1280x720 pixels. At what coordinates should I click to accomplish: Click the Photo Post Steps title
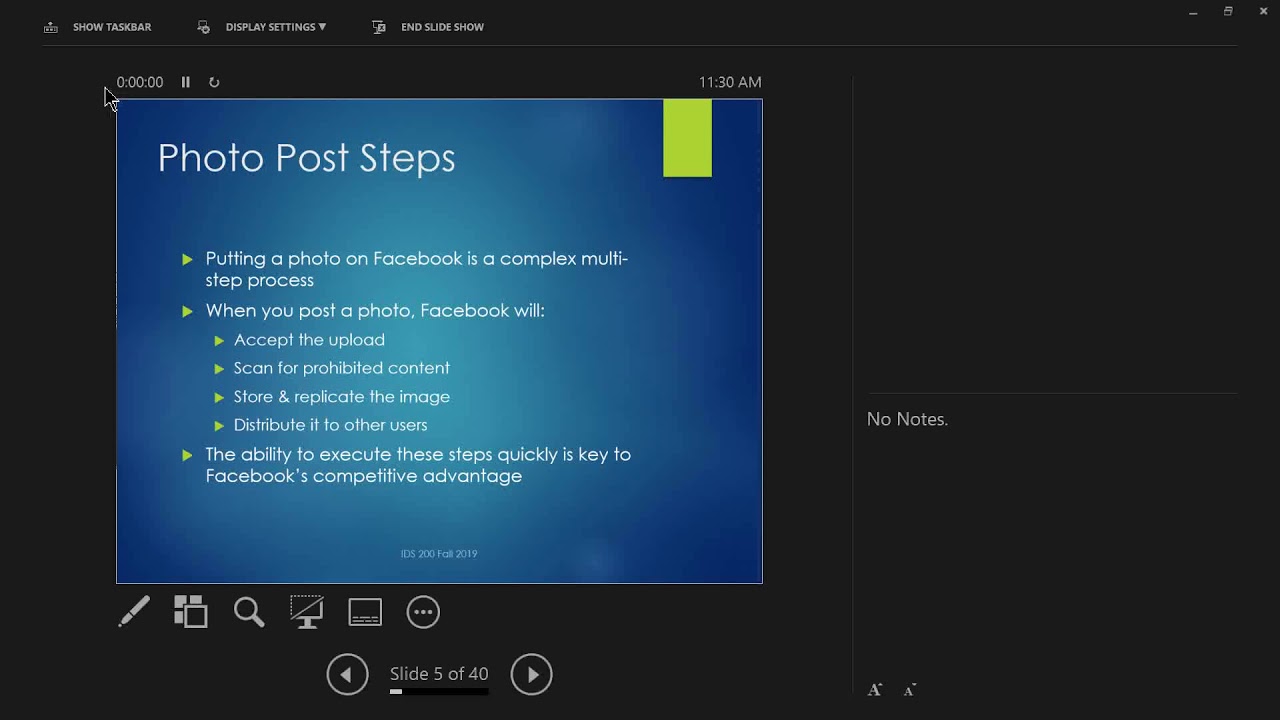pyautogui.click(x=307, y=158)
